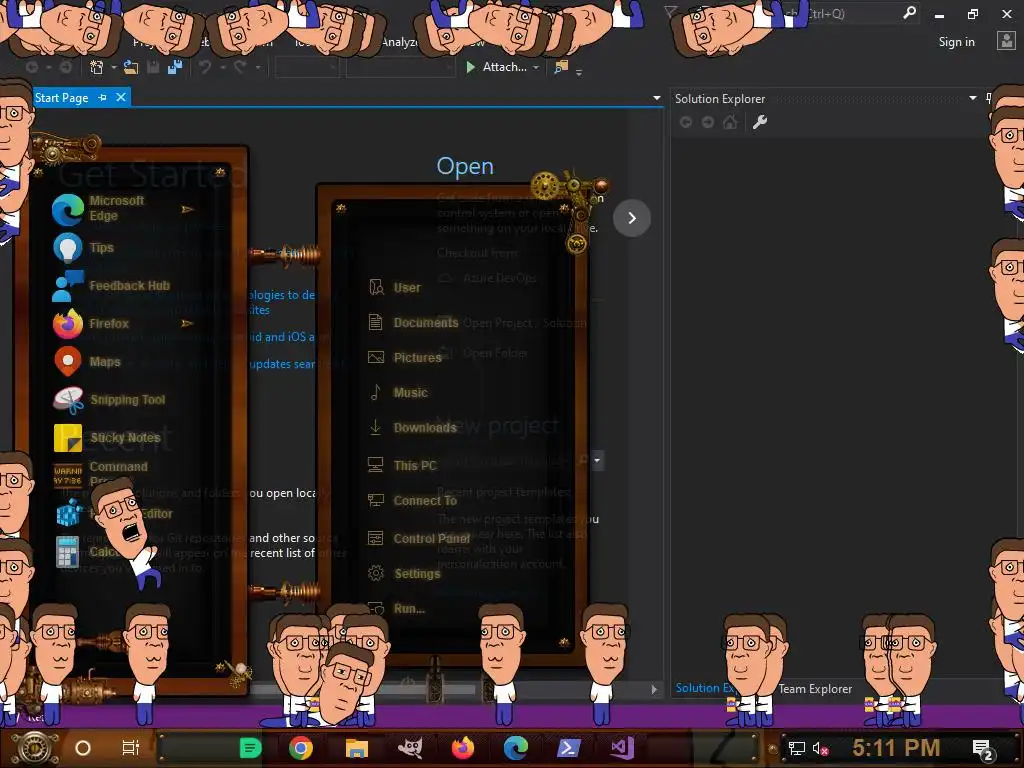This screenshot has height=768, width=1024.
Task: Open Control Panel from start menu
Action: pos(419,539)
